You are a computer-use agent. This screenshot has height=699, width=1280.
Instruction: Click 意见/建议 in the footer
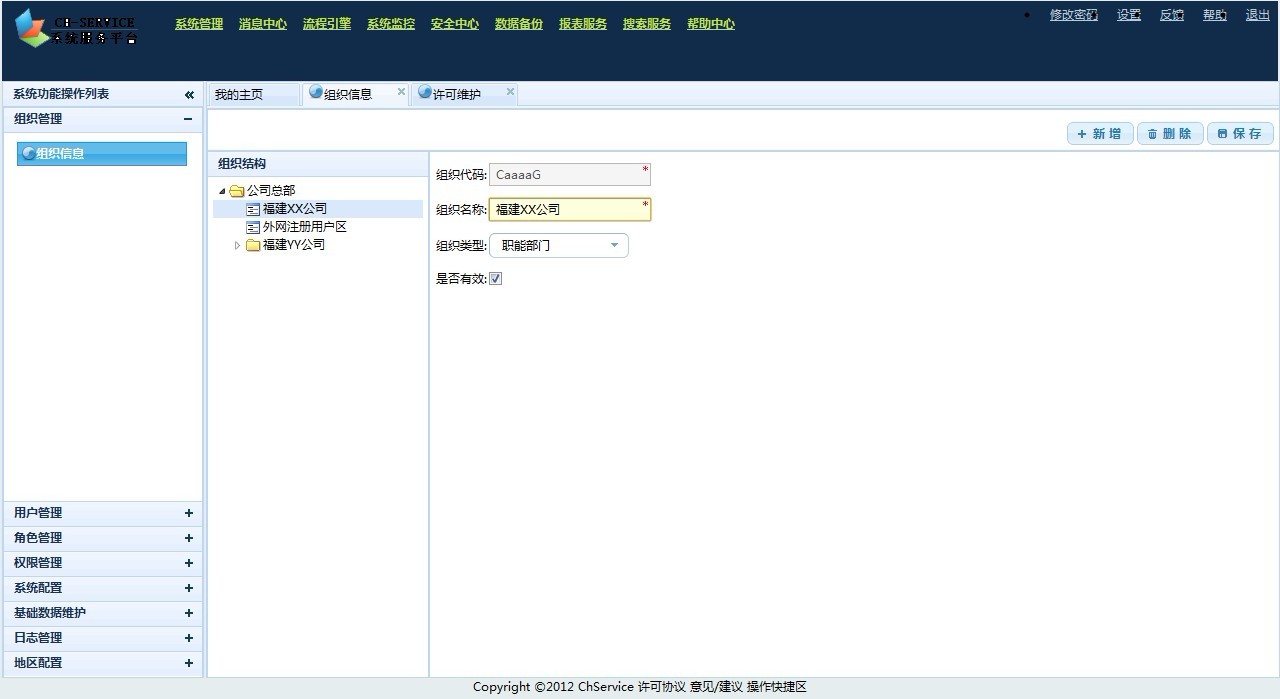click(716, 687)
